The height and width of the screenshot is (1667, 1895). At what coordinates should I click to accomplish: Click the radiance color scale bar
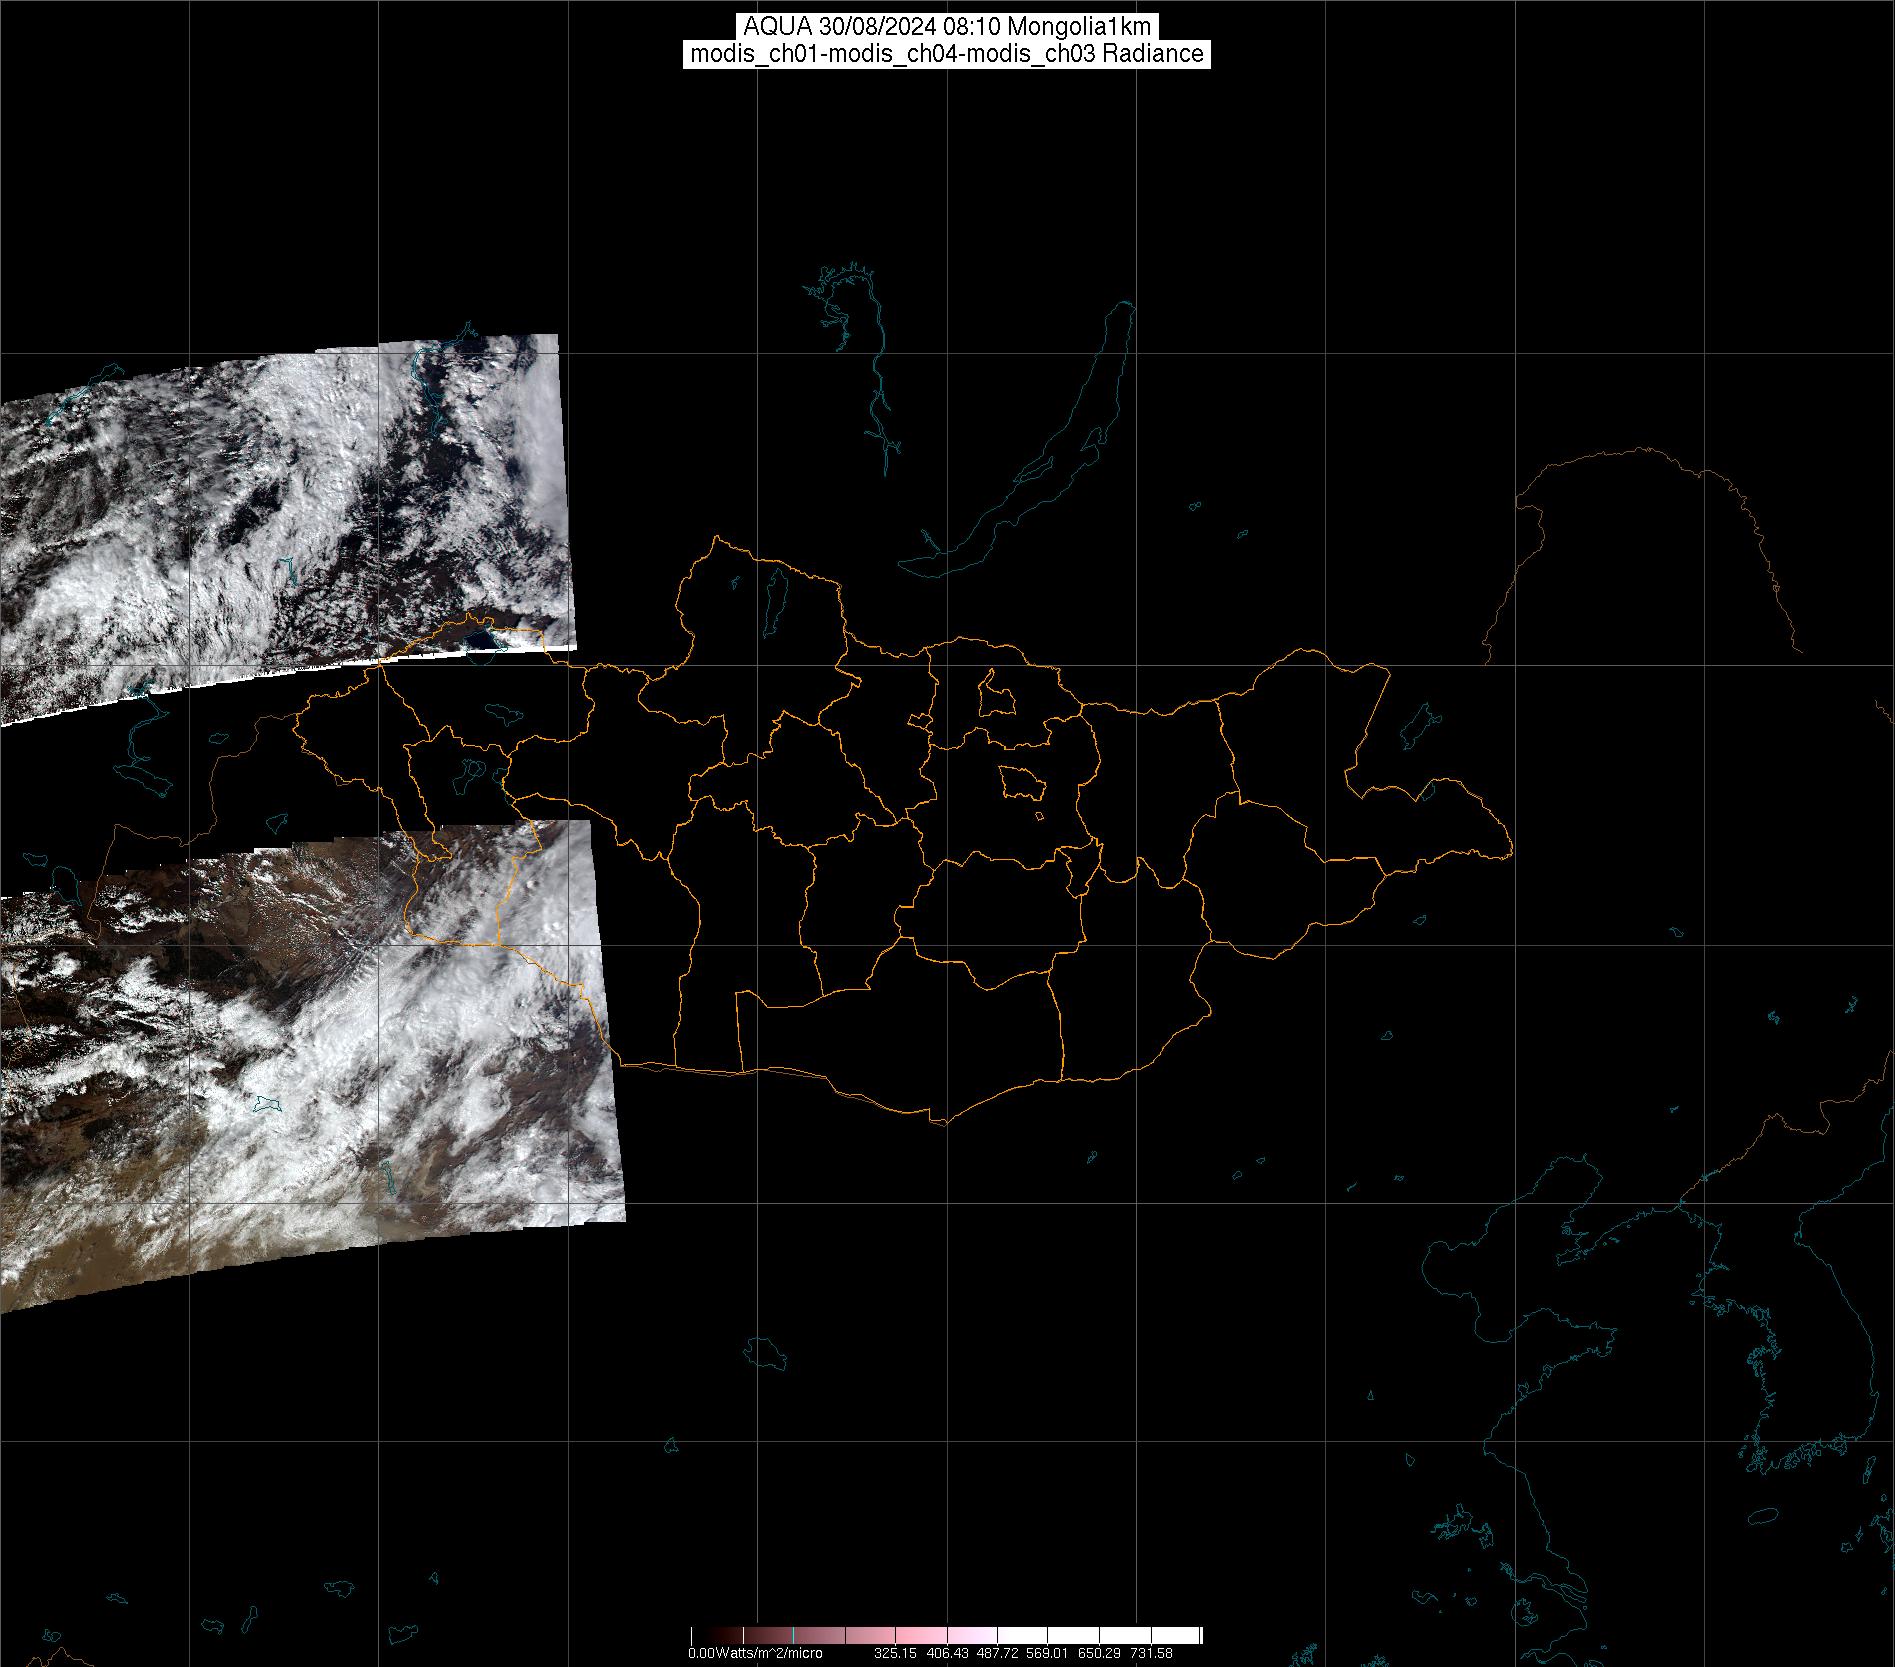(x=946, y=1636)
